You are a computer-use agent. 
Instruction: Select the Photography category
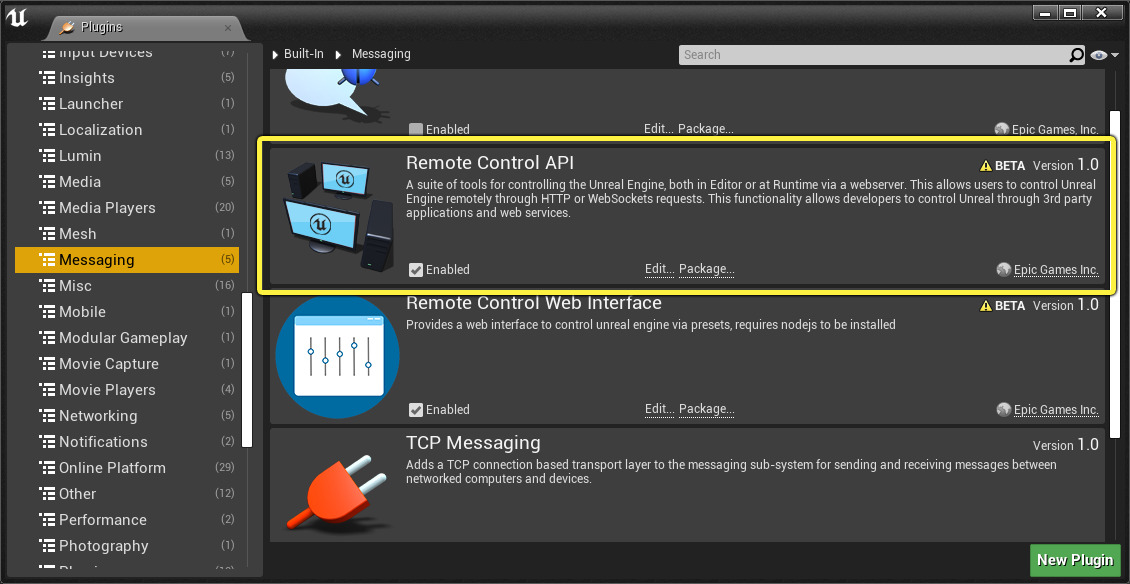pos(127,545)
